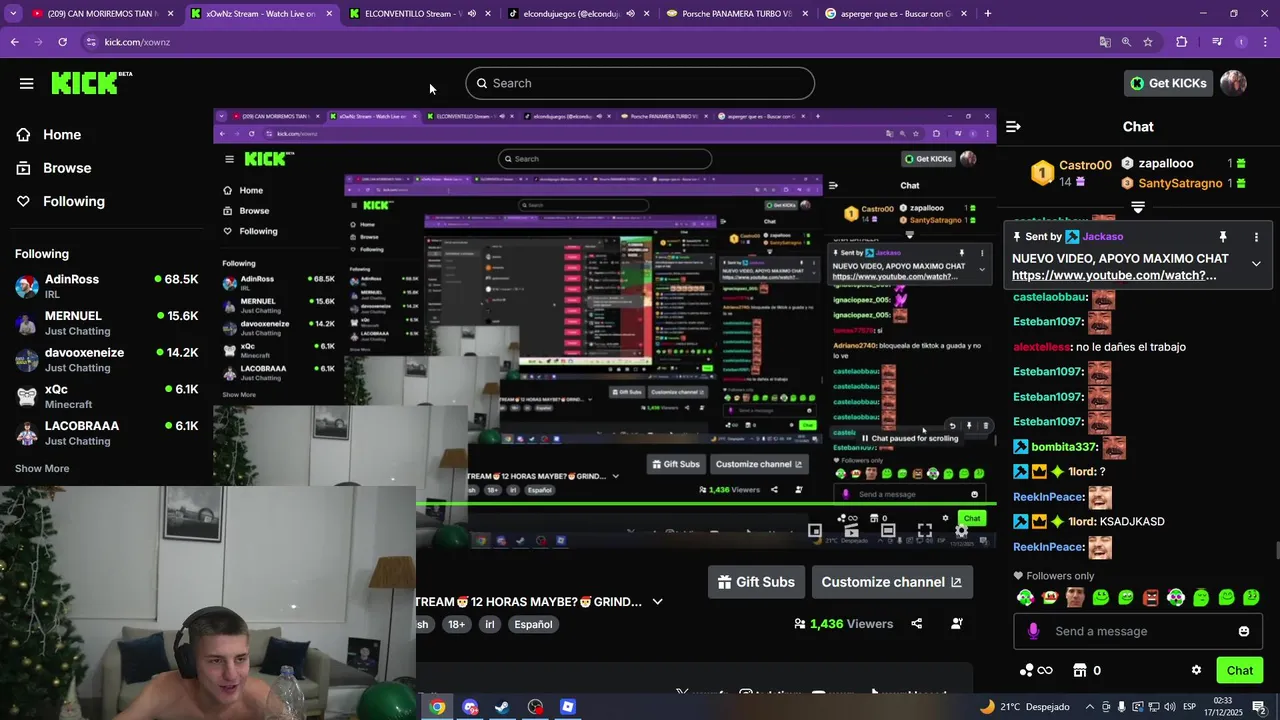
Task: Open Steam from the taskbar
Action: [x=503, y=707]
